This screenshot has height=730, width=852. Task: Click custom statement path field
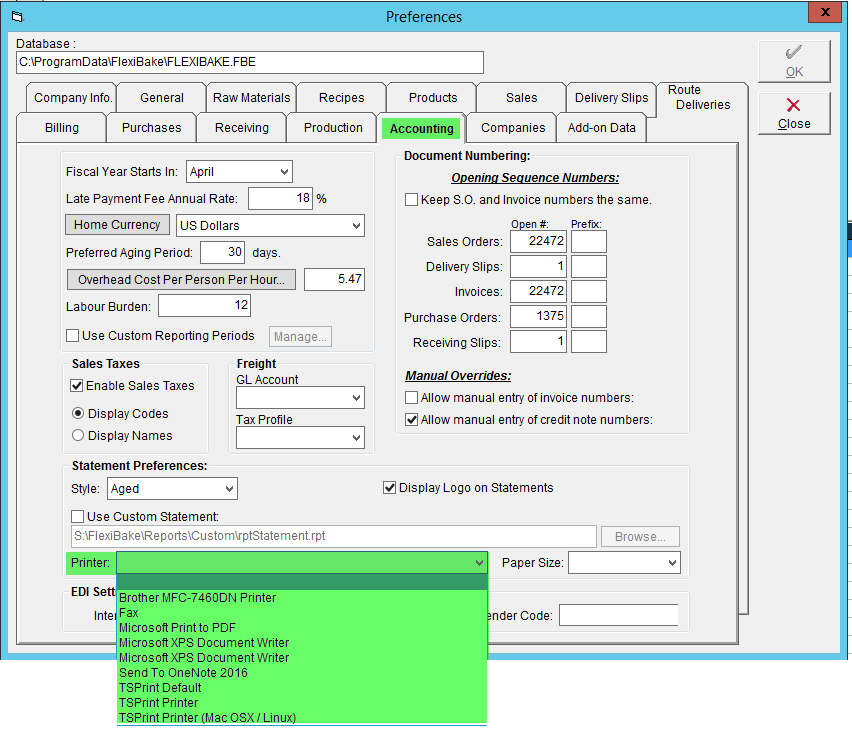point(334,536)
